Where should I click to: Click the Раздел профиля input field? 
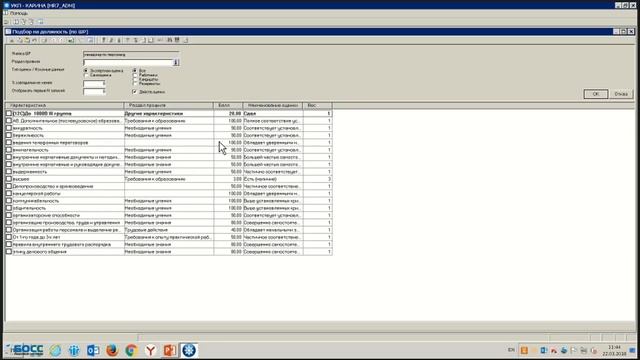click(128, 62)
